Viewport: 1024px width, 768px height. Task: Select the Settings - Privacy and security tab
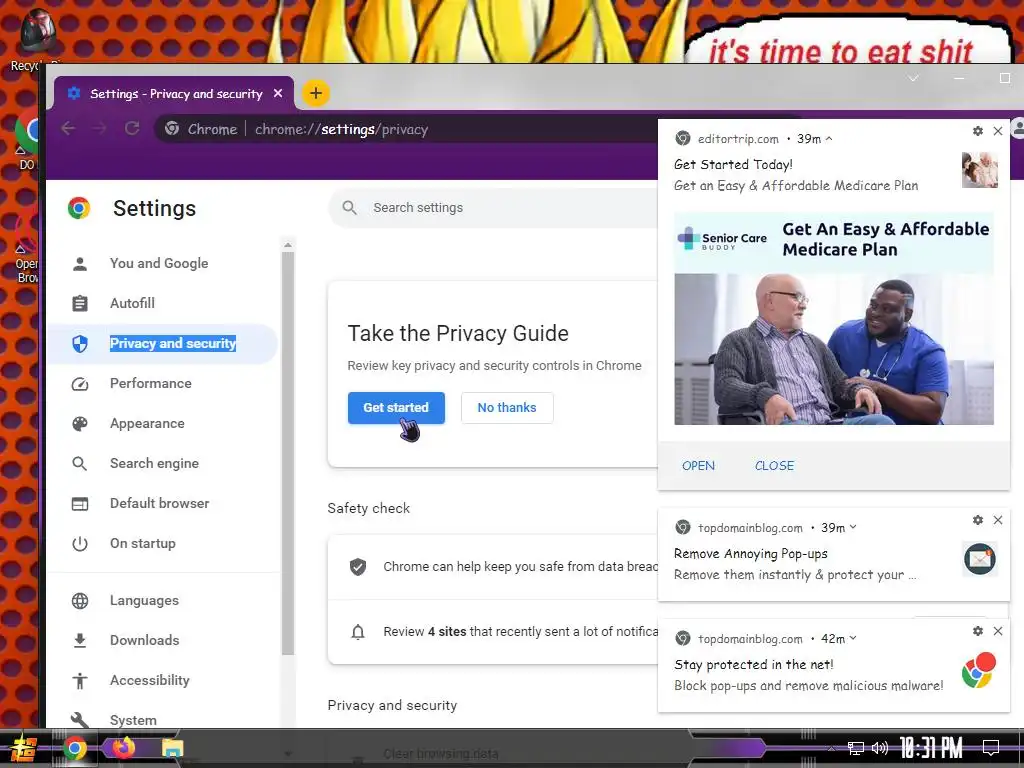[x=174, y=93]
